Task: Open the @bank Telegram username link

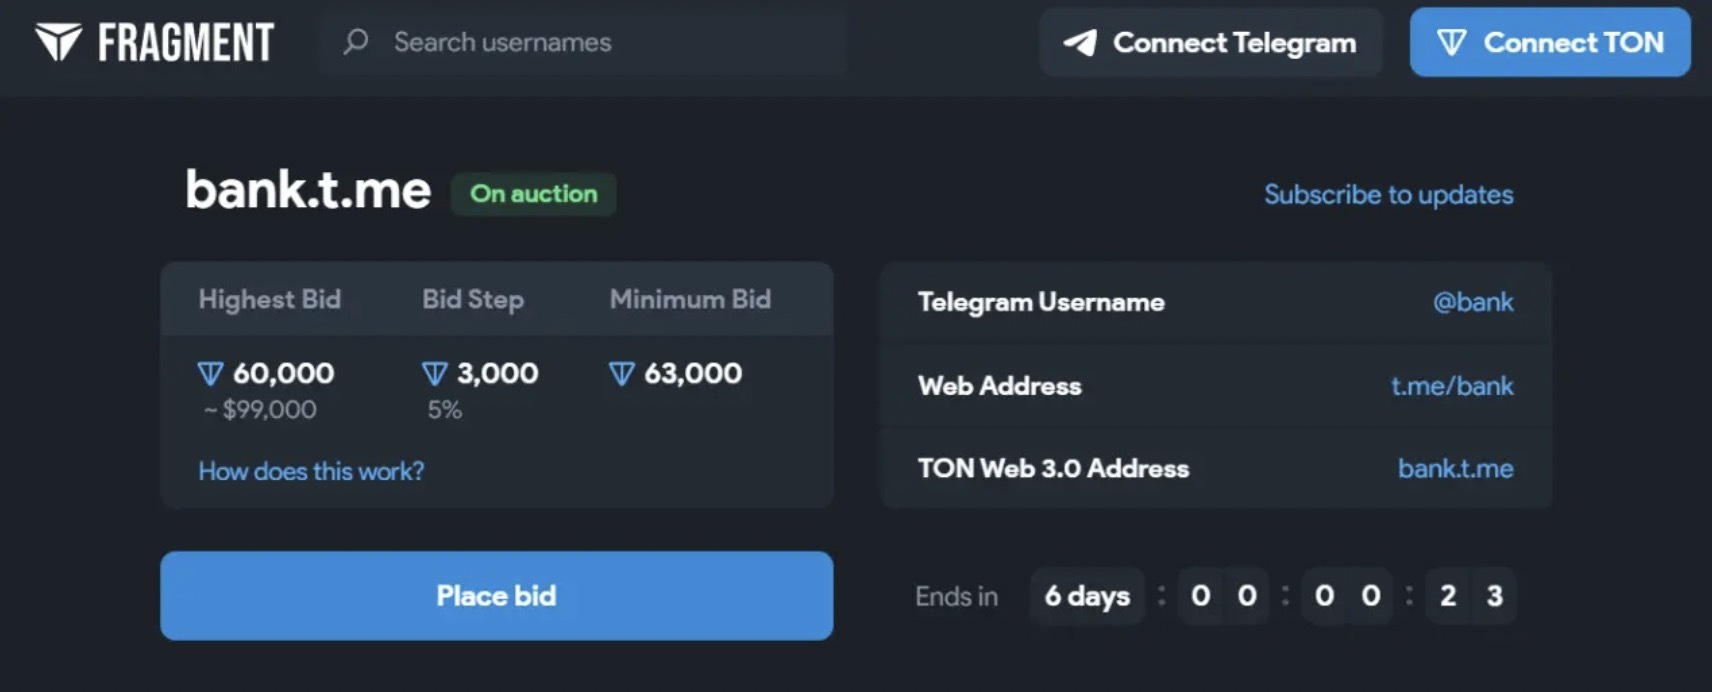Action: point(1472,302)
